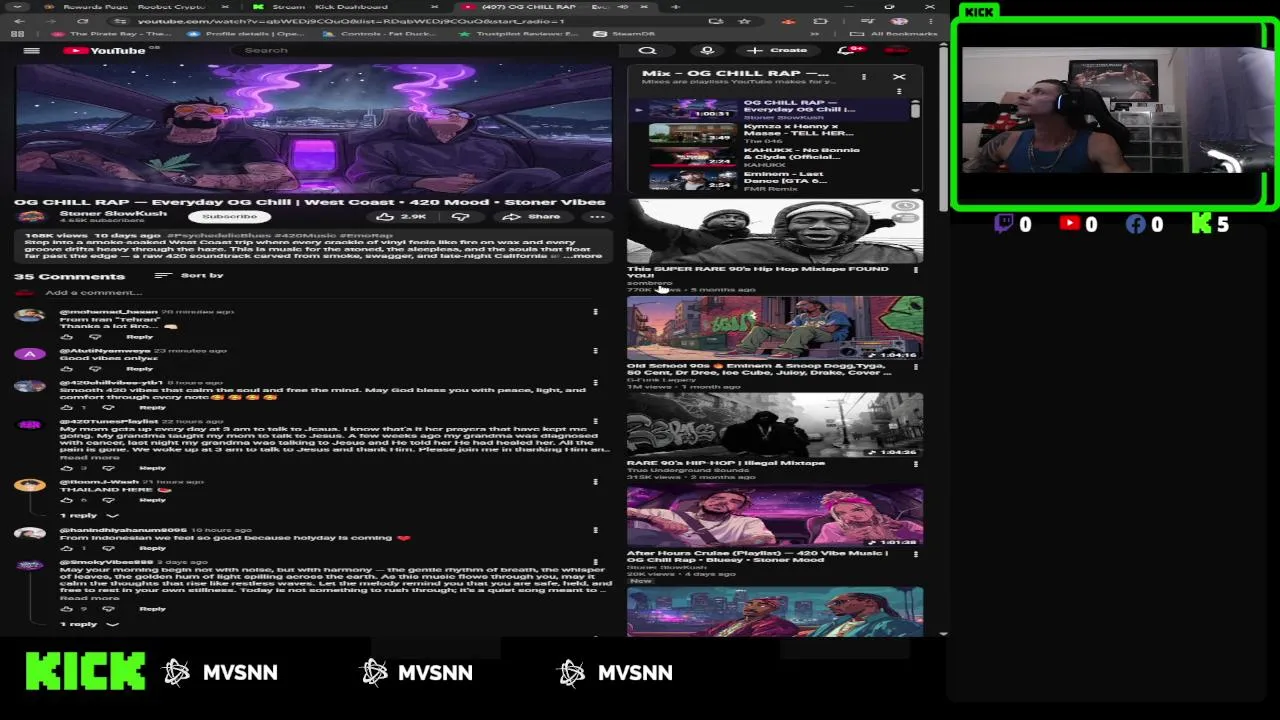
Task: Share the video with Share button
Action: click(532, 216)
